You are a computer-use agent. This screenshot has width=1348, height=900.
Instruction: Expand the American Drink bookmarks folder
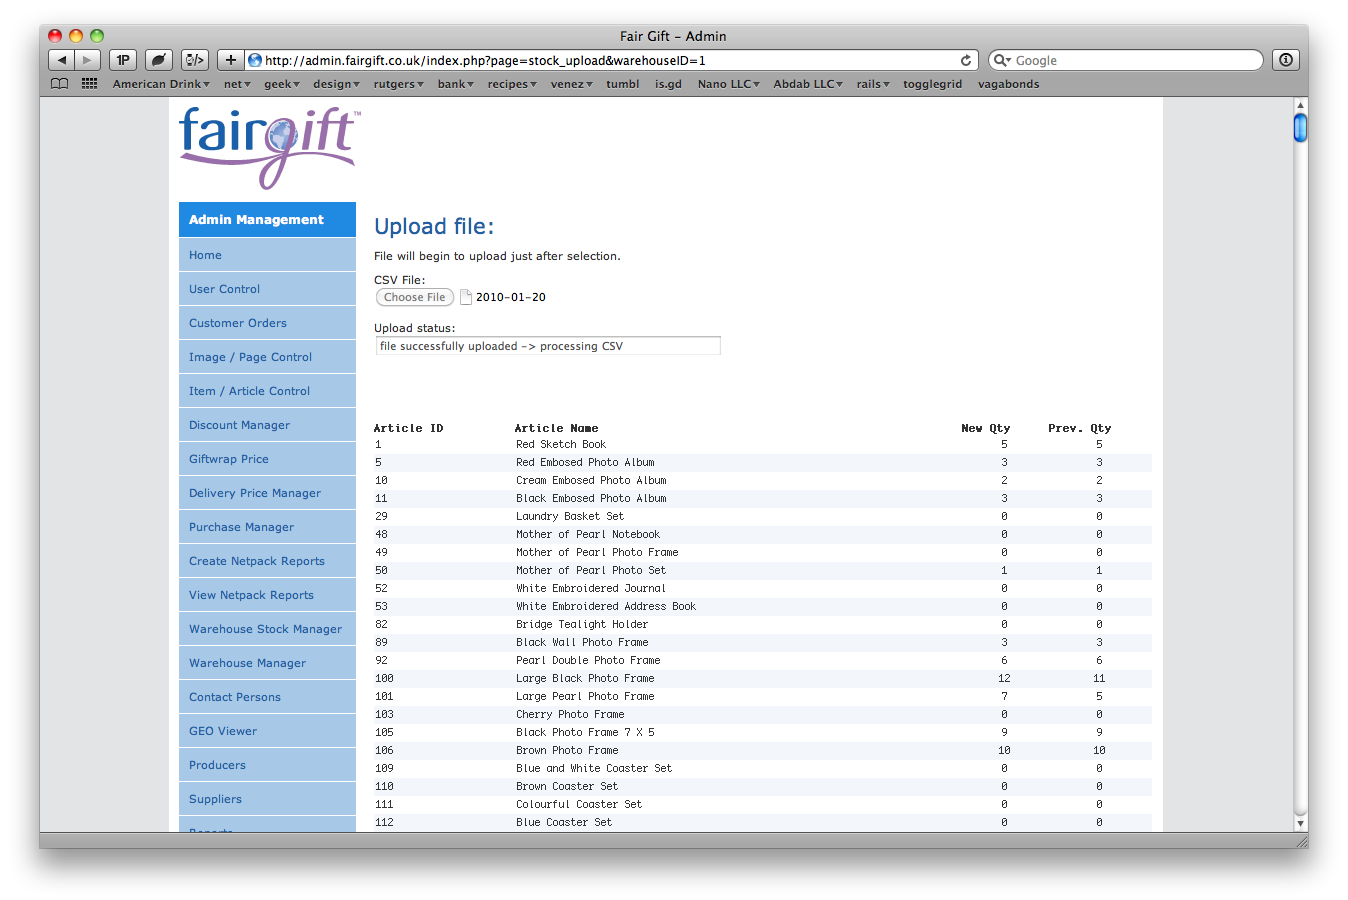click(x=160, y=84)
